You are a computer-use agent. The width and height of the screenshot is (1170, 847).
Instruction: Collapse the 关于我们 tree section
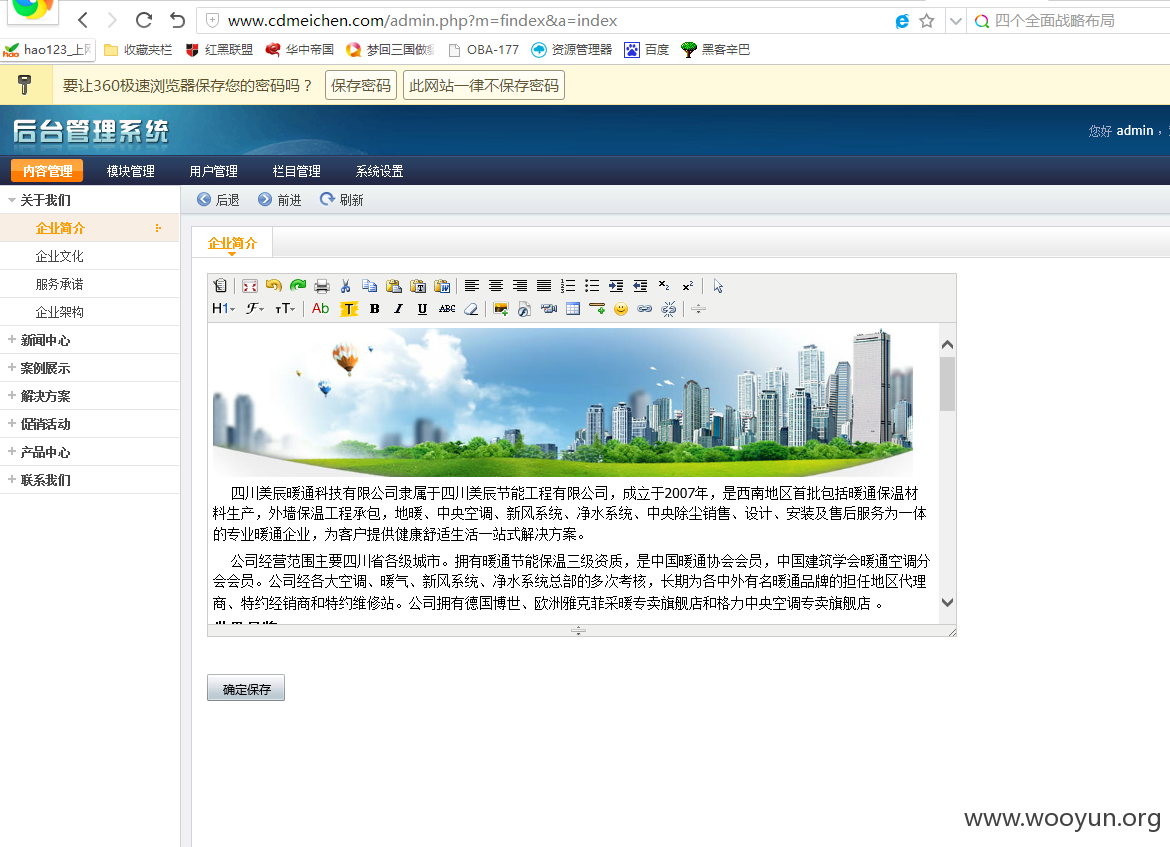point(12,200)
